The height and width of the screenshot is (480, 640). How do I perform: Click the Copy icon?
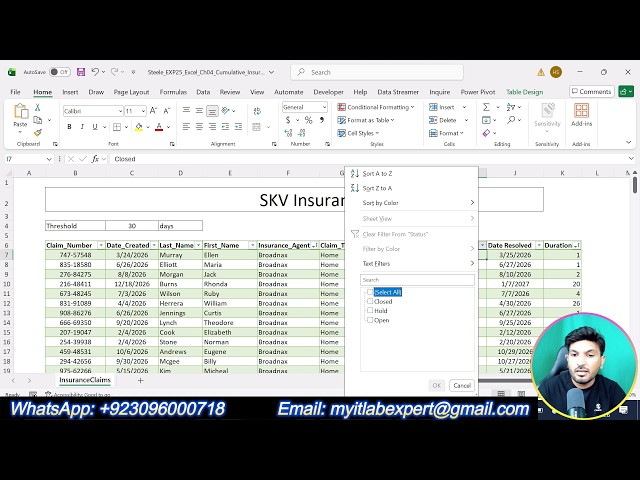[x=38, y=120]
